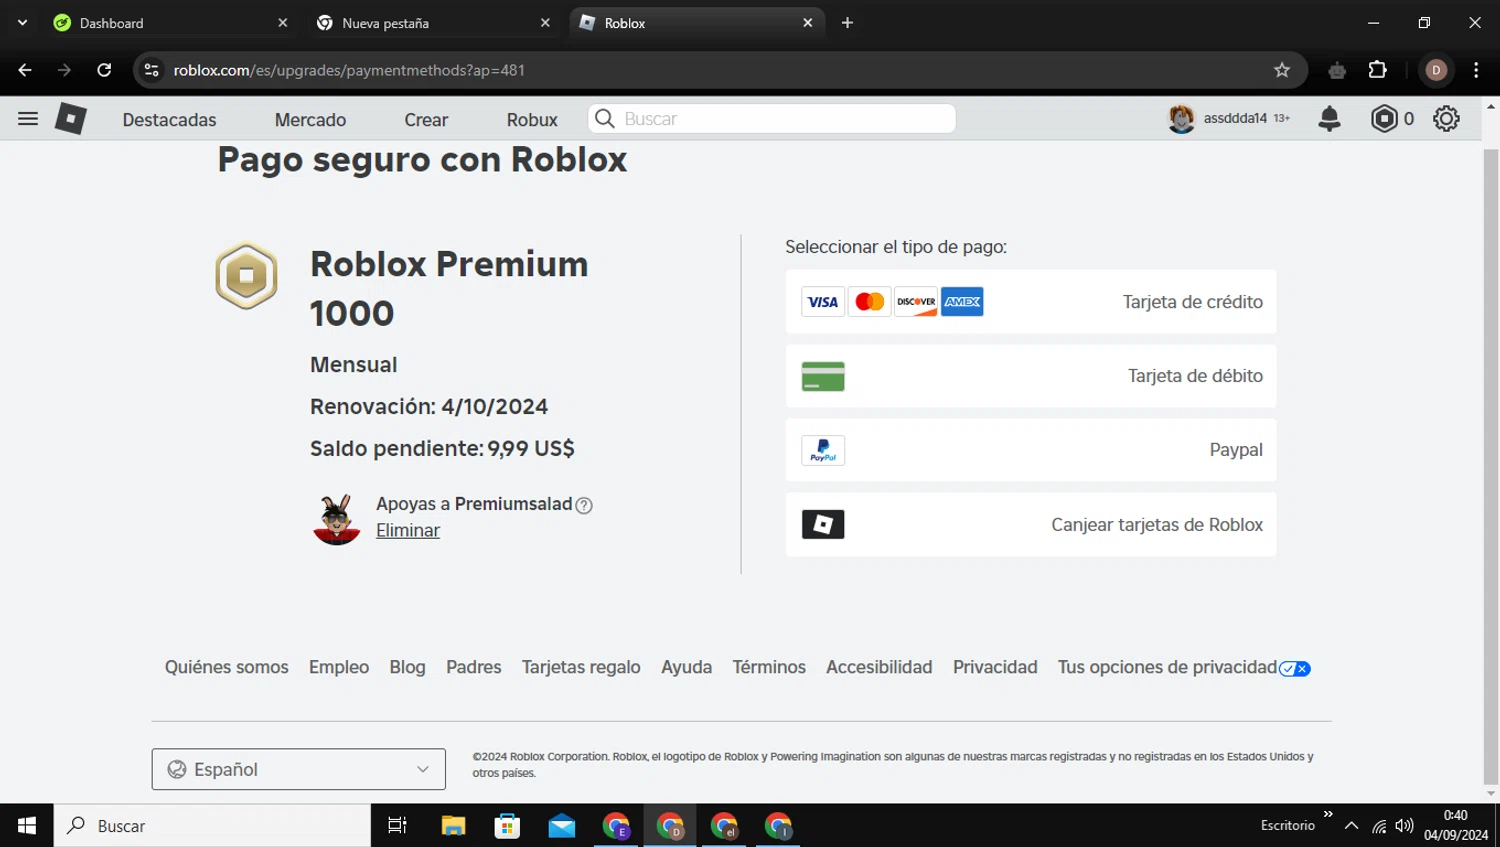Viewport: 1500px width, 847px height.
Task: Open the settings gear in Roblox header
Action: click(1446, 119)
